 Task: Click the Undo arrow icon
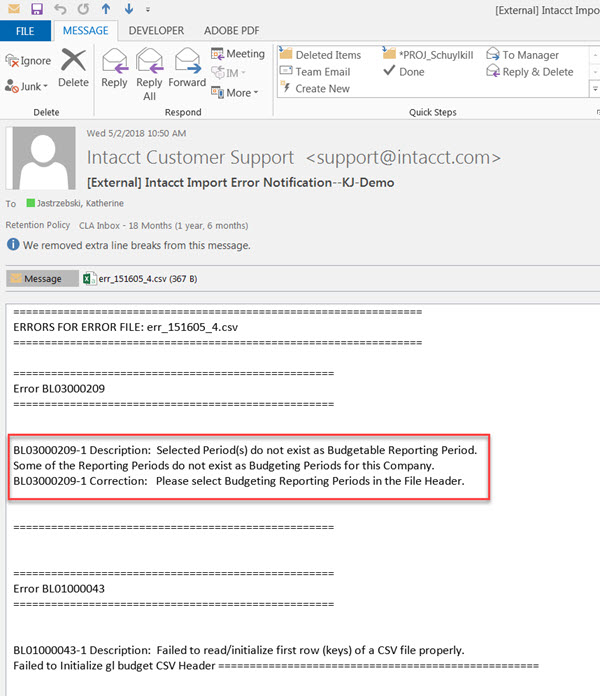pyautogui.click(x=61, y=10)
